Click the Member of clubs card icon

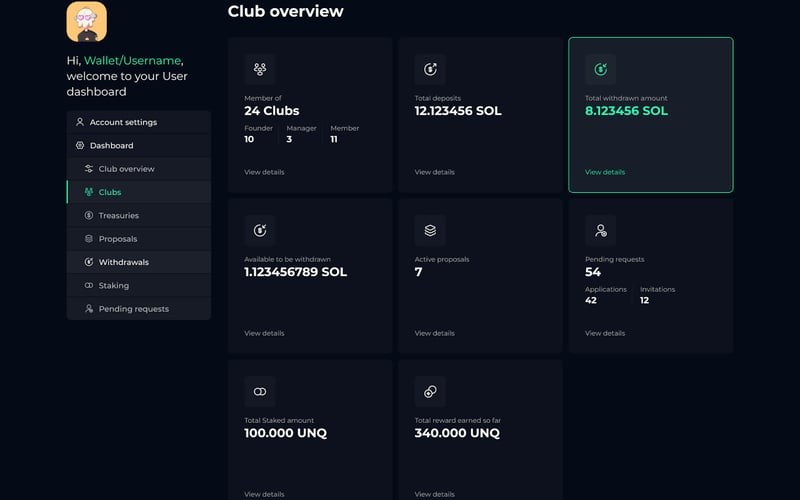click(260, 69)
